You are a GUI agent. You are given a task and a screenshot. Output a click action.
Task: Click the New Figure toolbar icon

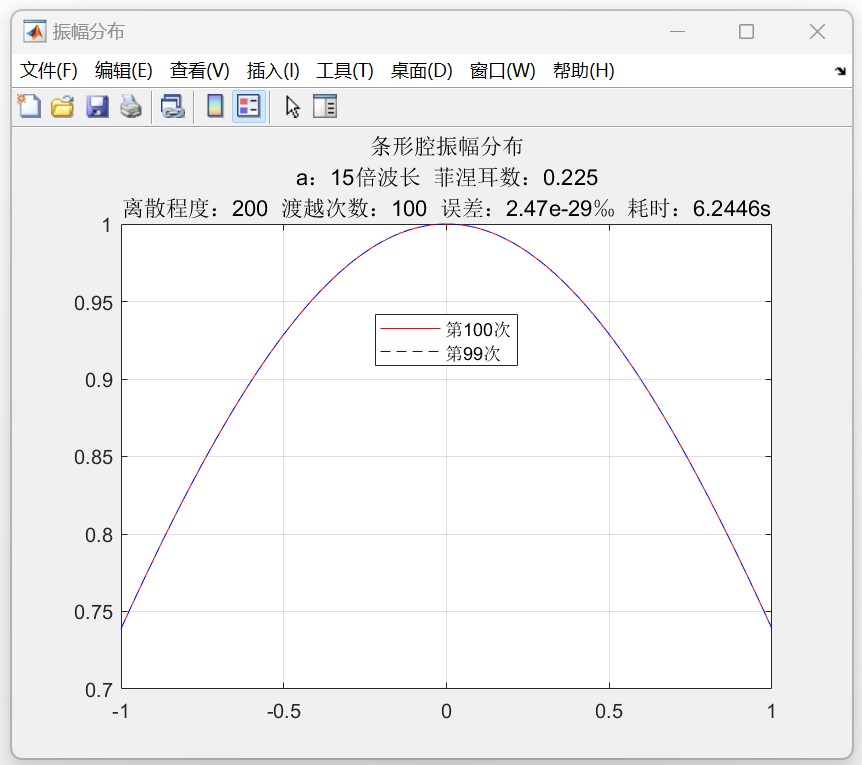coord(29,106)
